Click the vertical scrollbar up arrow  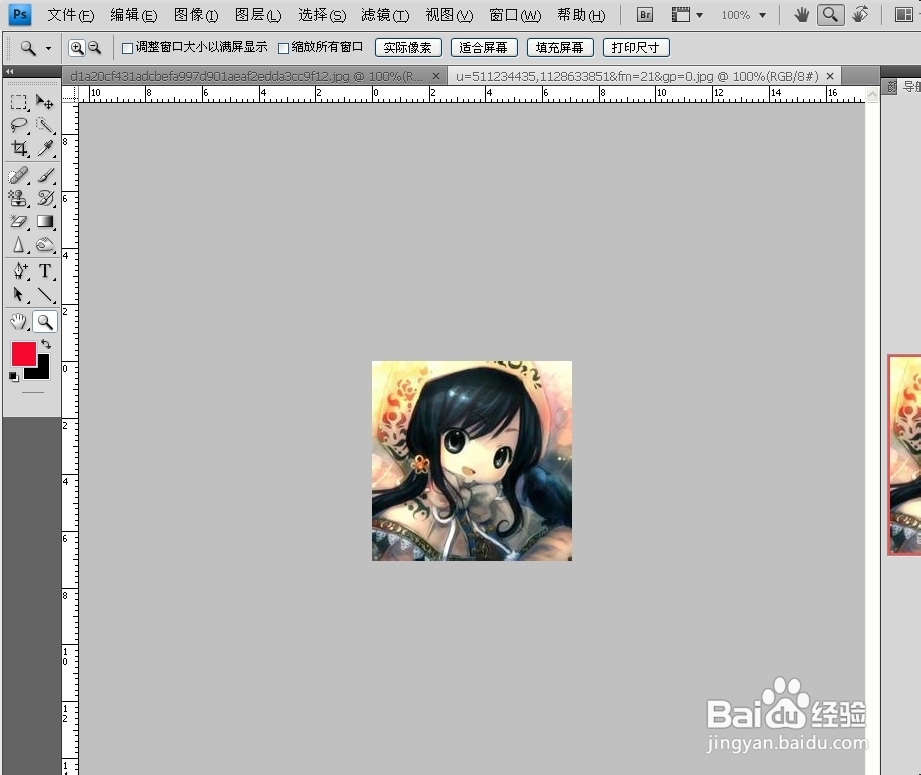click(872, 95)
